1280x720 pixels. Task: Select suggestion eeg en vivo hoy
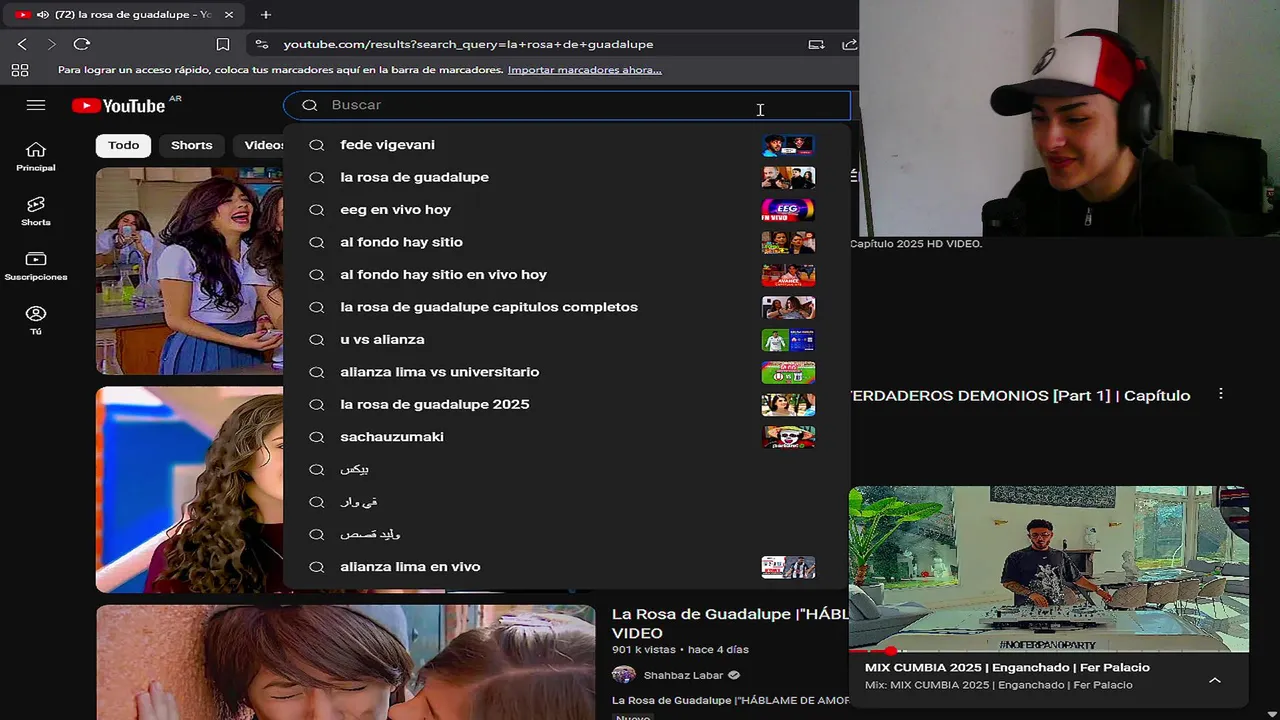coord(567,210)
